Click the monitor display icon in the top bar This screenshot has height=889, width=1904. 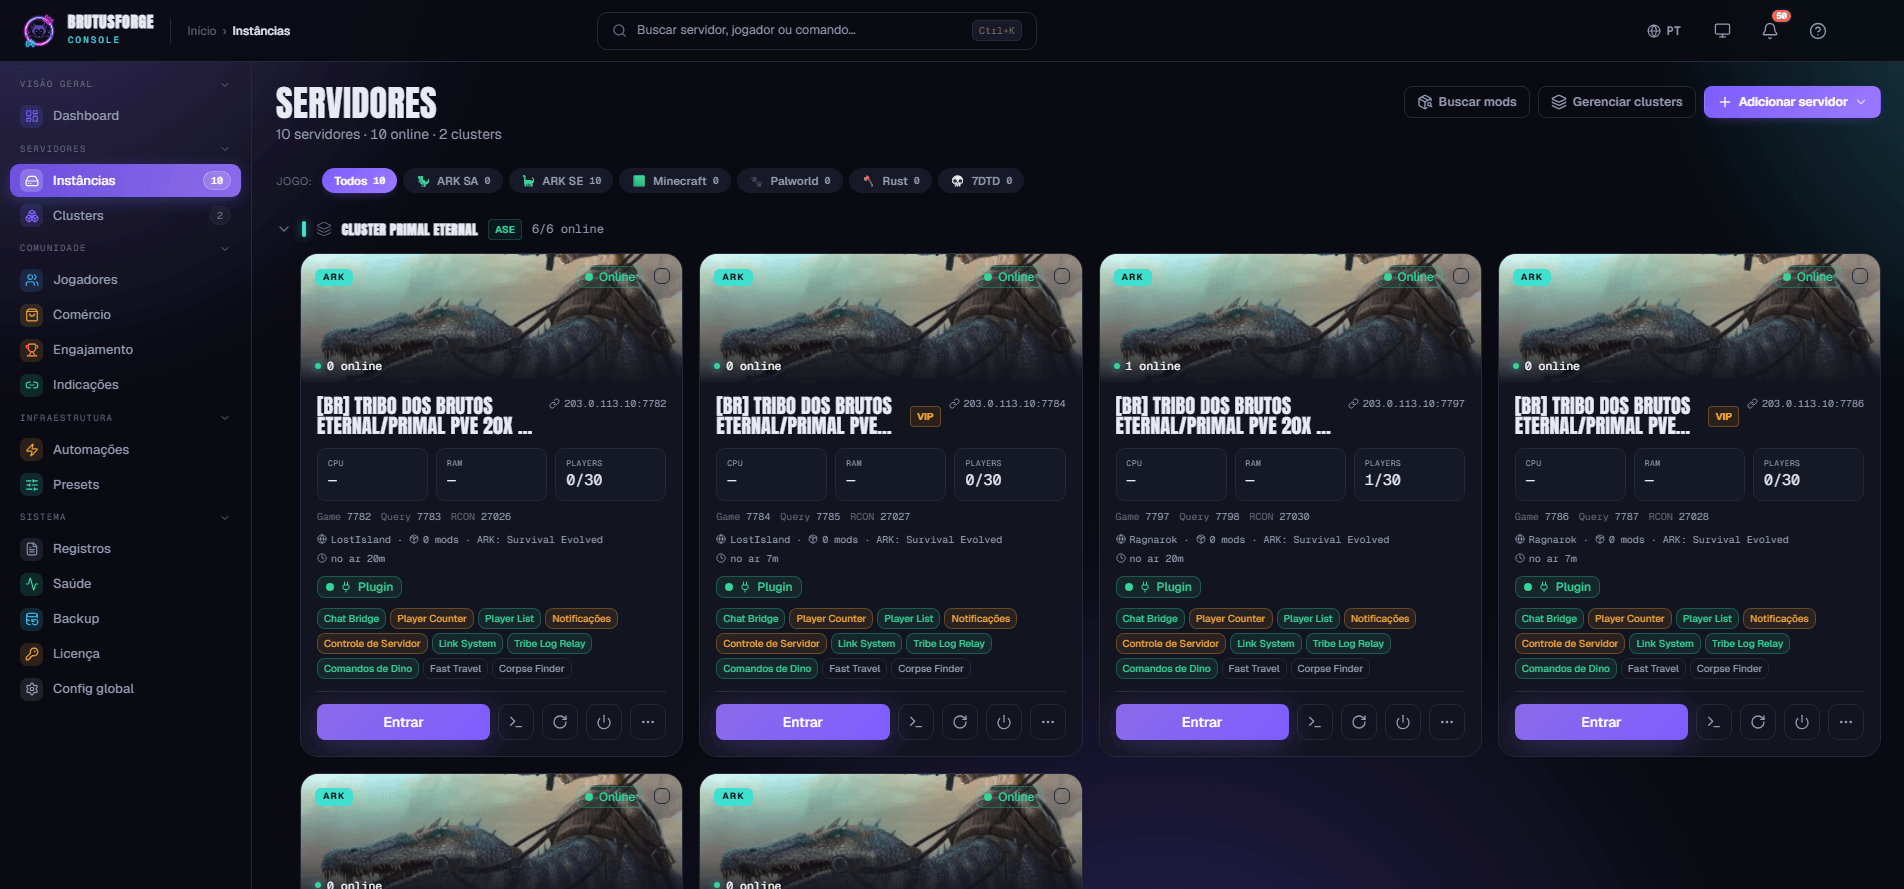point(1722,31)
